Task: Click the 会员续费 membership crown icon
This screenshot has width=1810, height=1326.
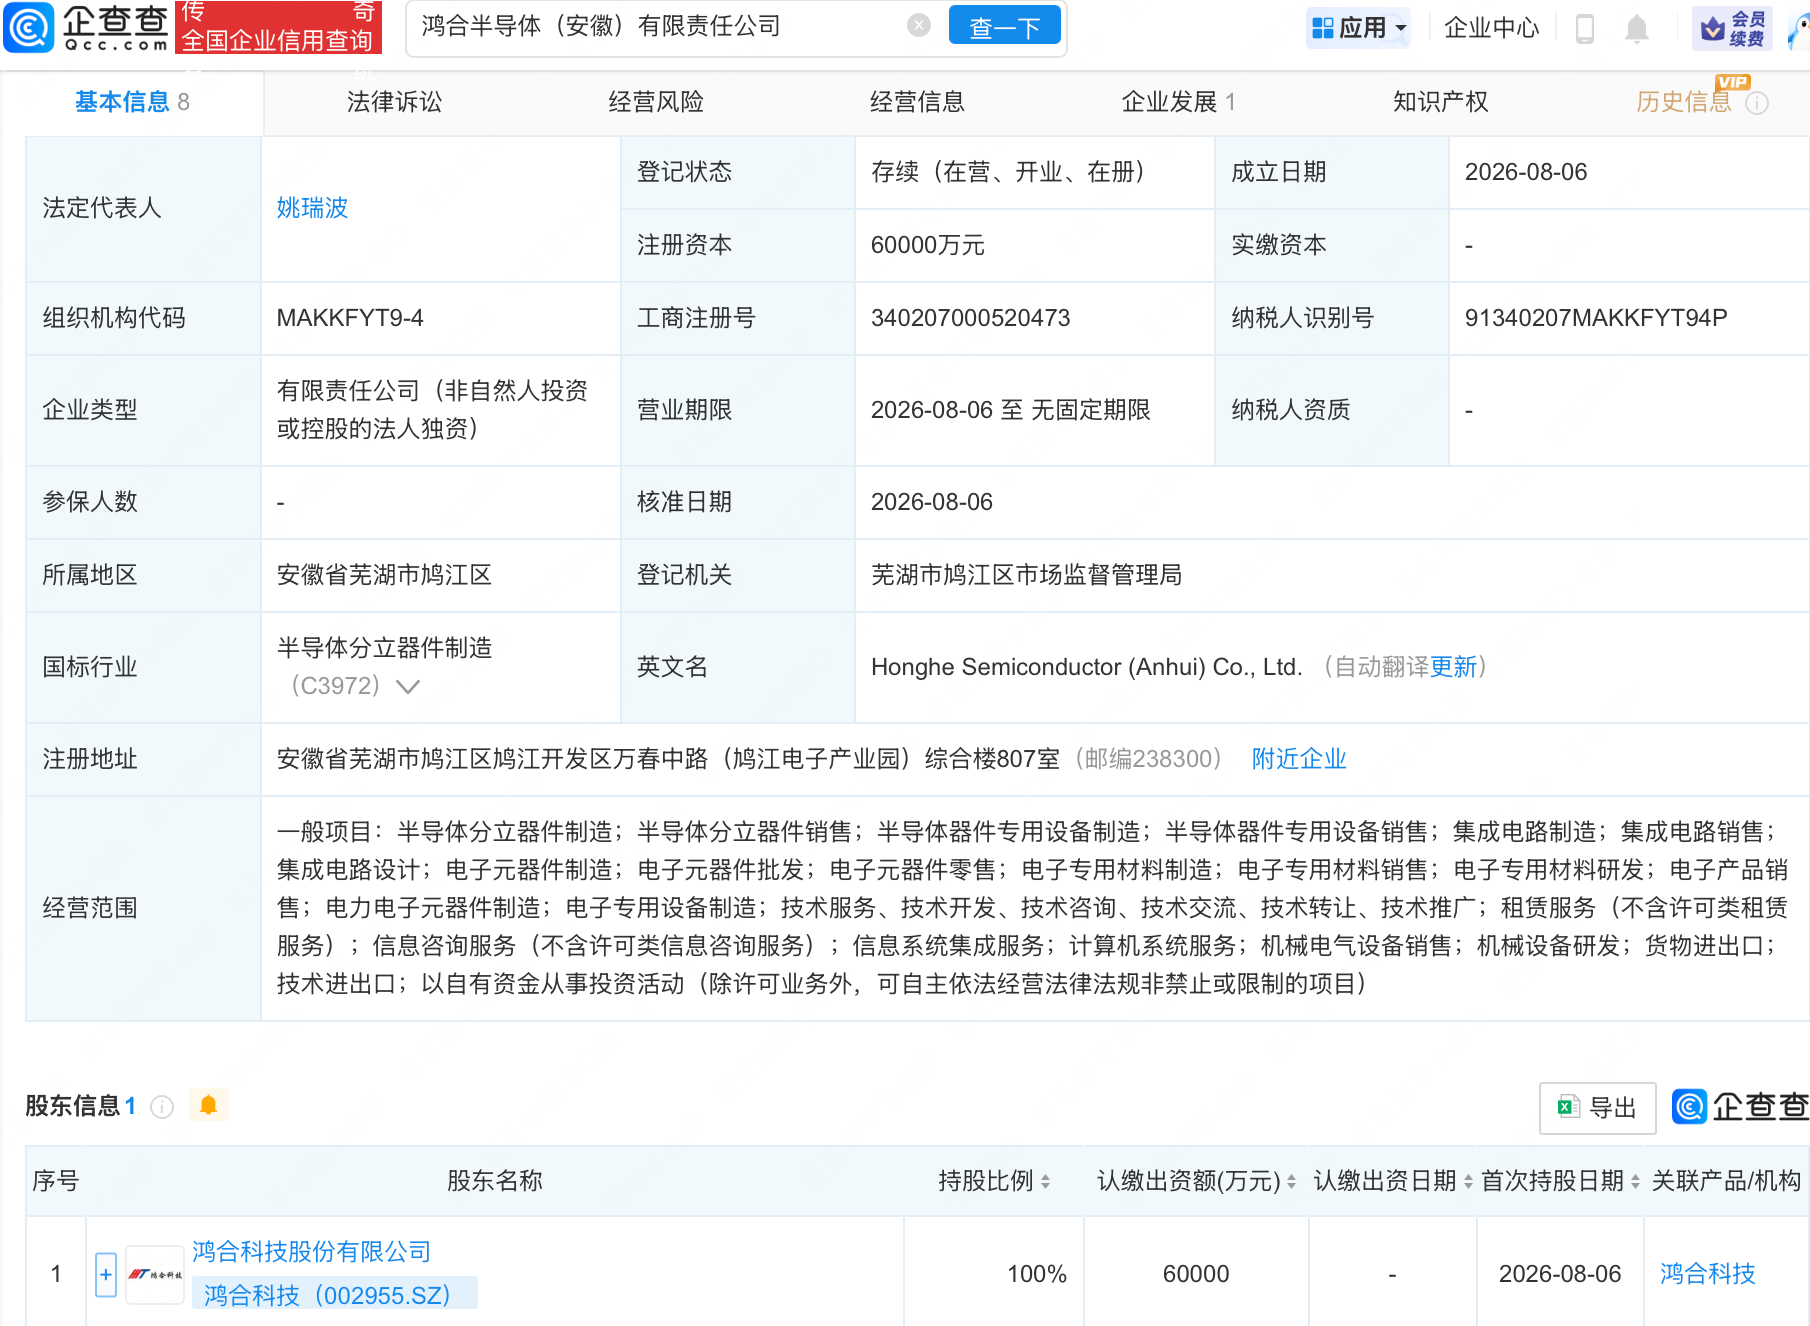Action: pyautogui.click(x=1732, y=28)
